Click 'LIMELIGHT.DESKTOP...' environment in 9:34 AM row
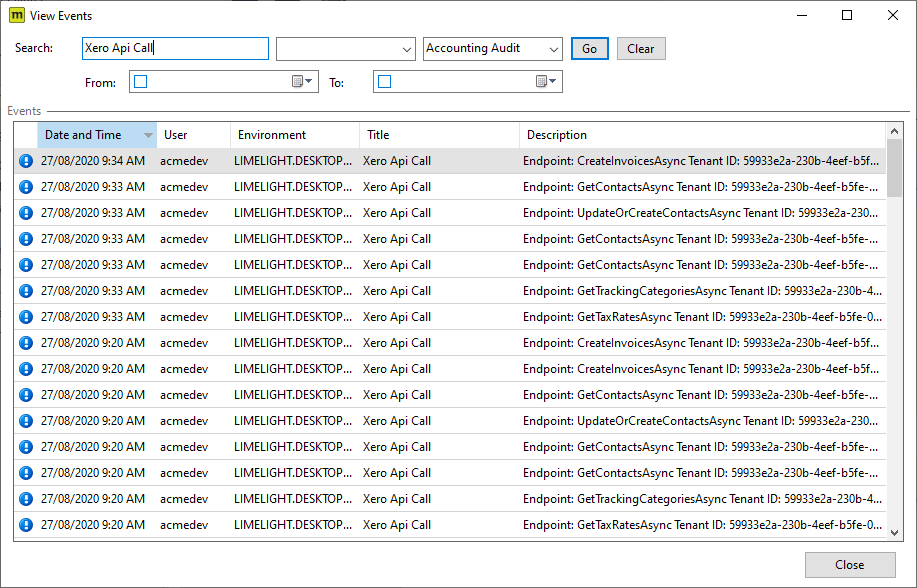 point(293,161)
